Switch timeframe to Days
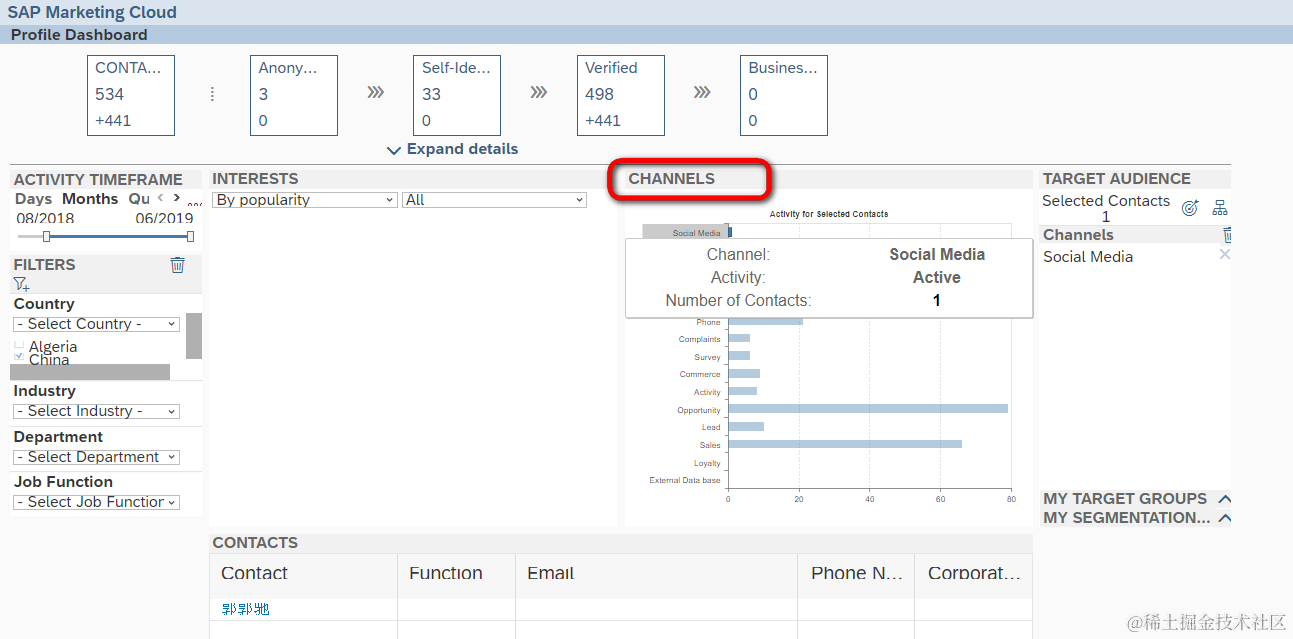Screen dimensions: 1293x639 click(34, 199)
